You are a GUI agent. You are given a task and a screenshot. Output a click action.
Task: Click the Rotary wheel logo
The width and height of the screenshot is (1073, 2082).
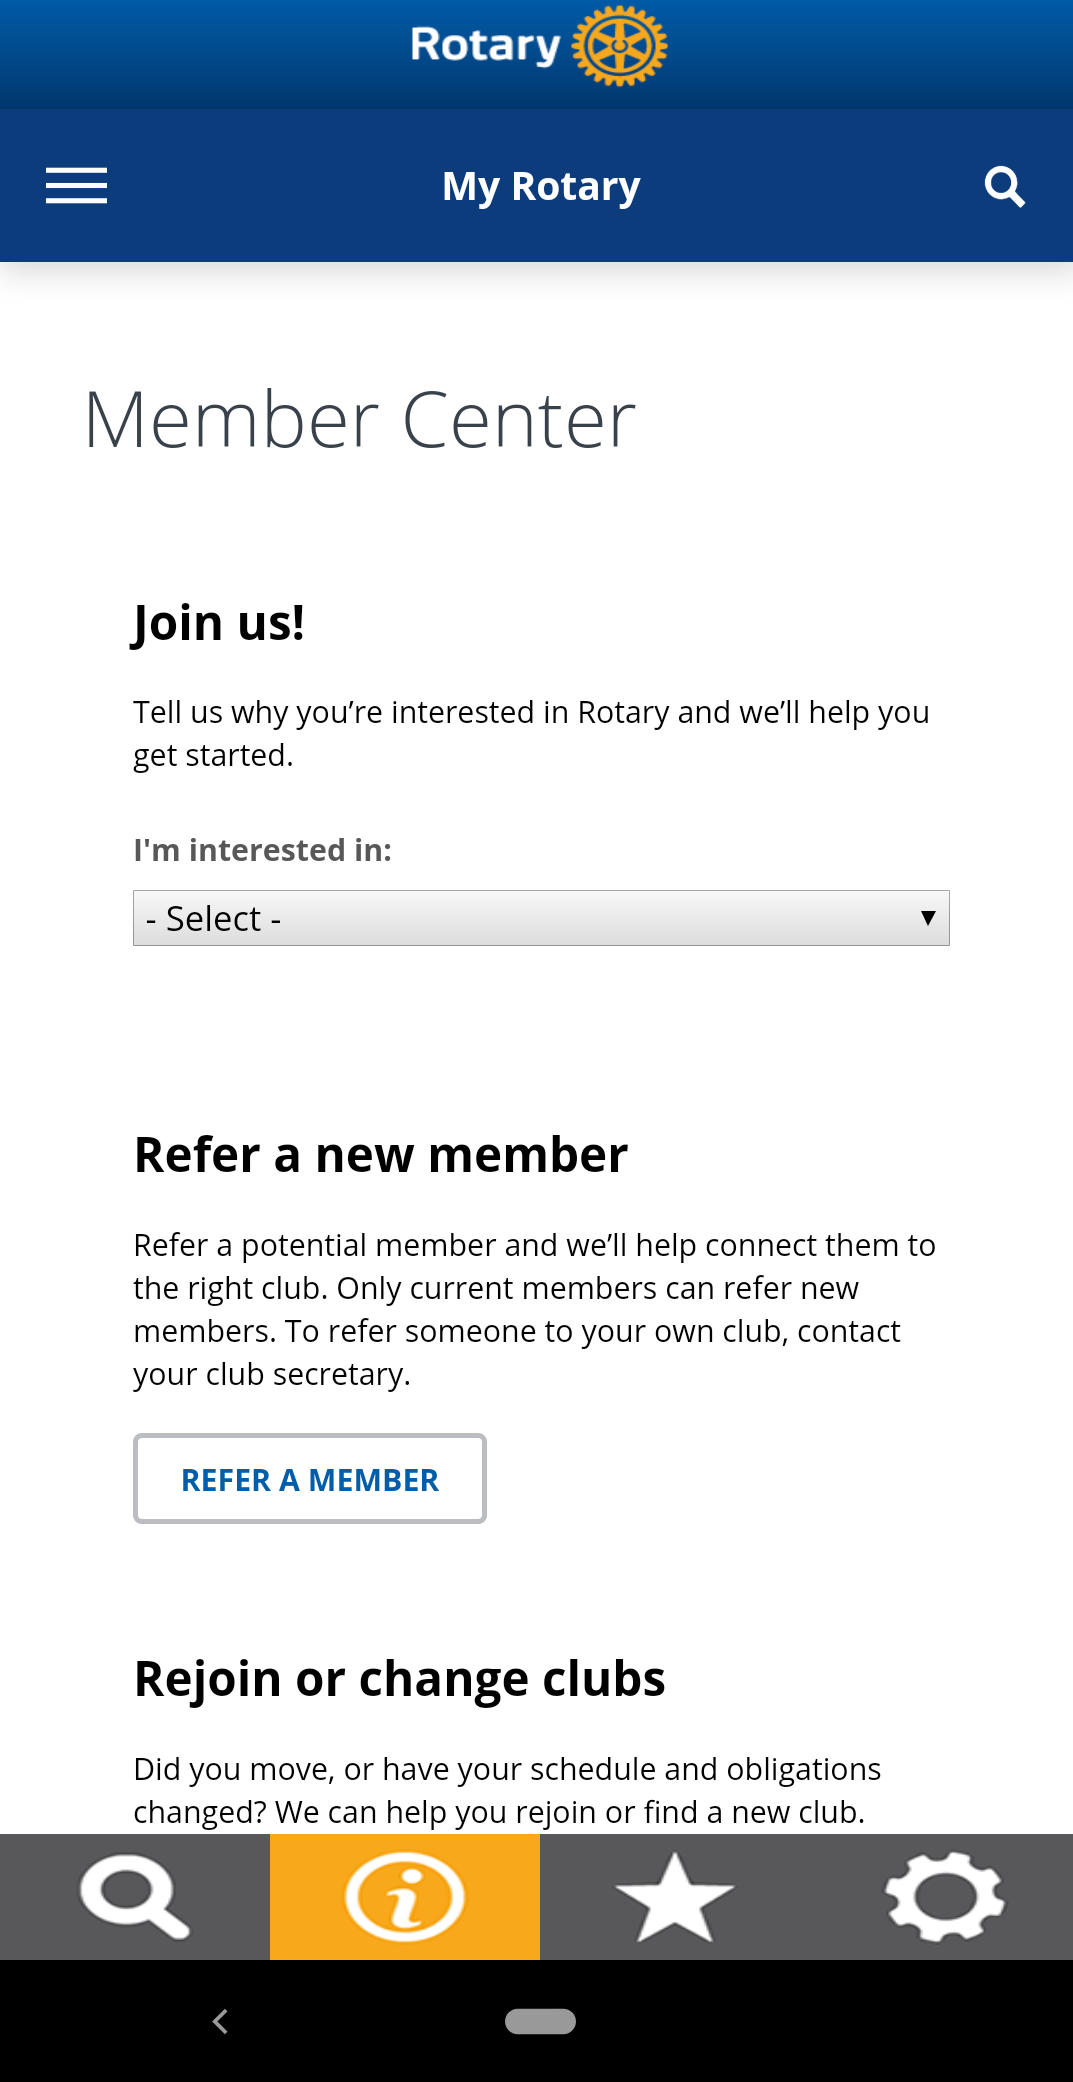click(620, 46)
